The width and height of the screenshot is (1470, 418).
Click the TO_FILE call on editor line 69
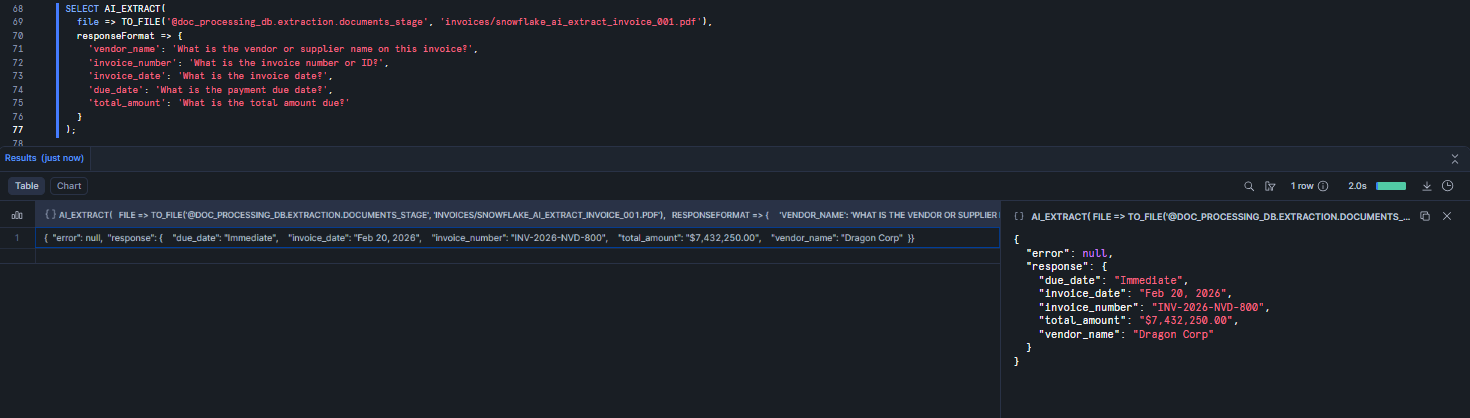coord(415,21)
